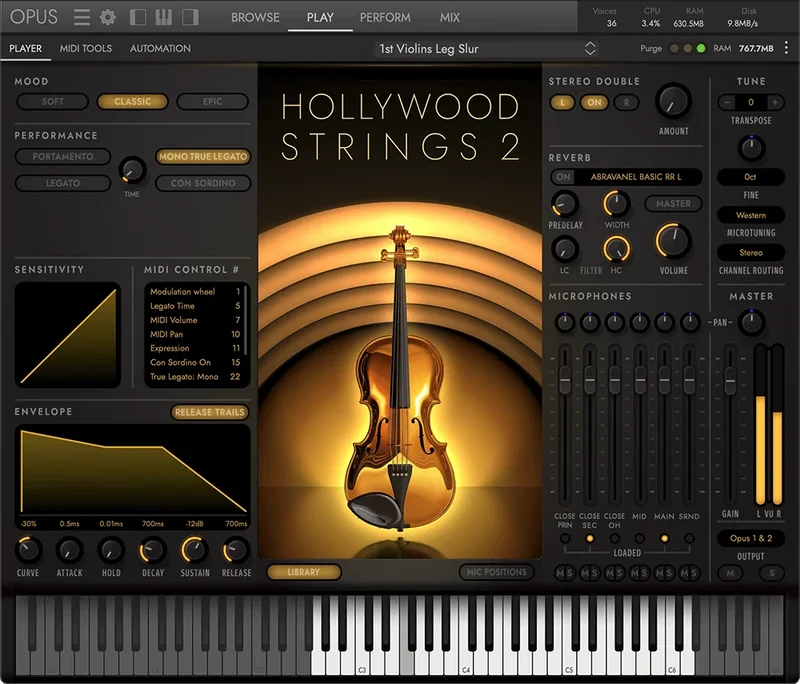Viewport: 800px width, 684px height.
Task: Select the Player tab
Action: [x=26, y=48]
